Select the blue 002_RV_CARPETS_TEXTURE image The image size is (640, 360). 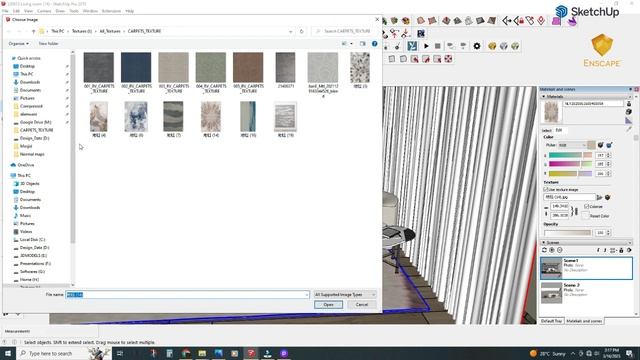point(136,68)
